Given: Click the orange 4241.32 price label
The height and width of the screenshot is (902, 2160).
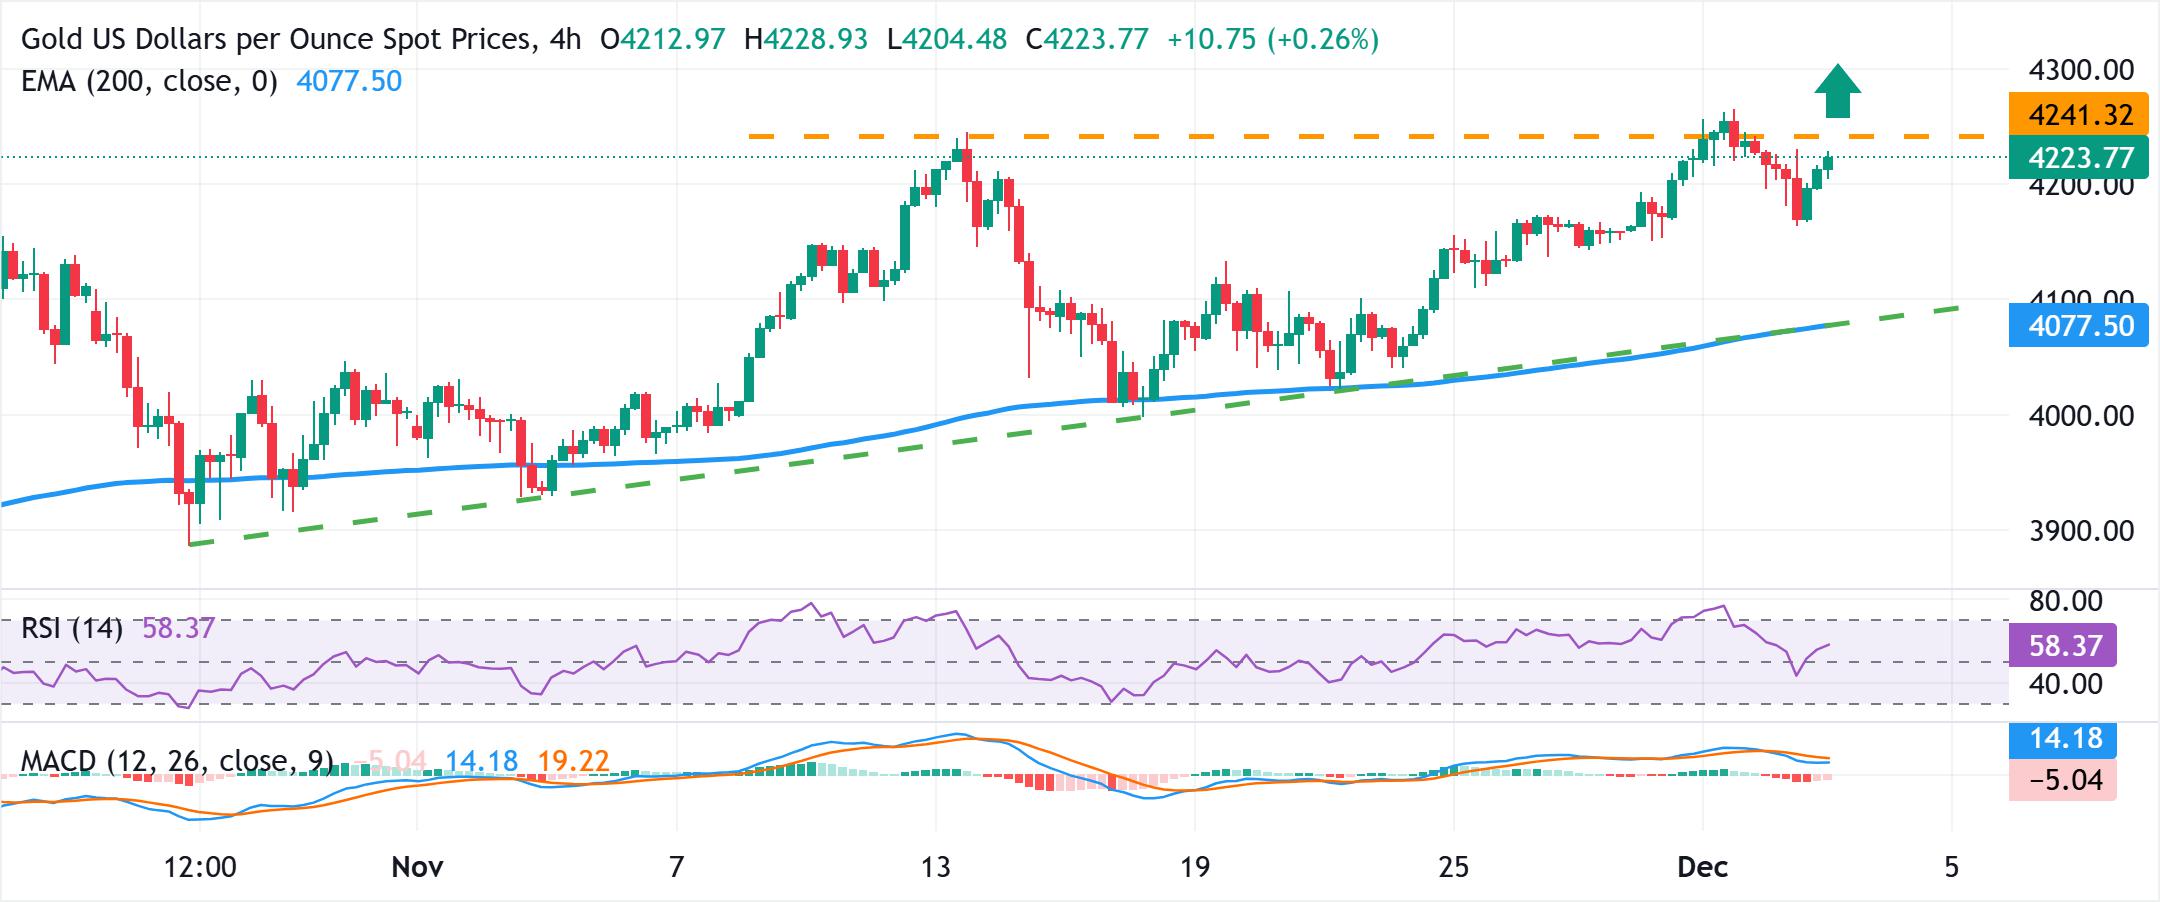Looking at the screenshot, I should 2078,115.
